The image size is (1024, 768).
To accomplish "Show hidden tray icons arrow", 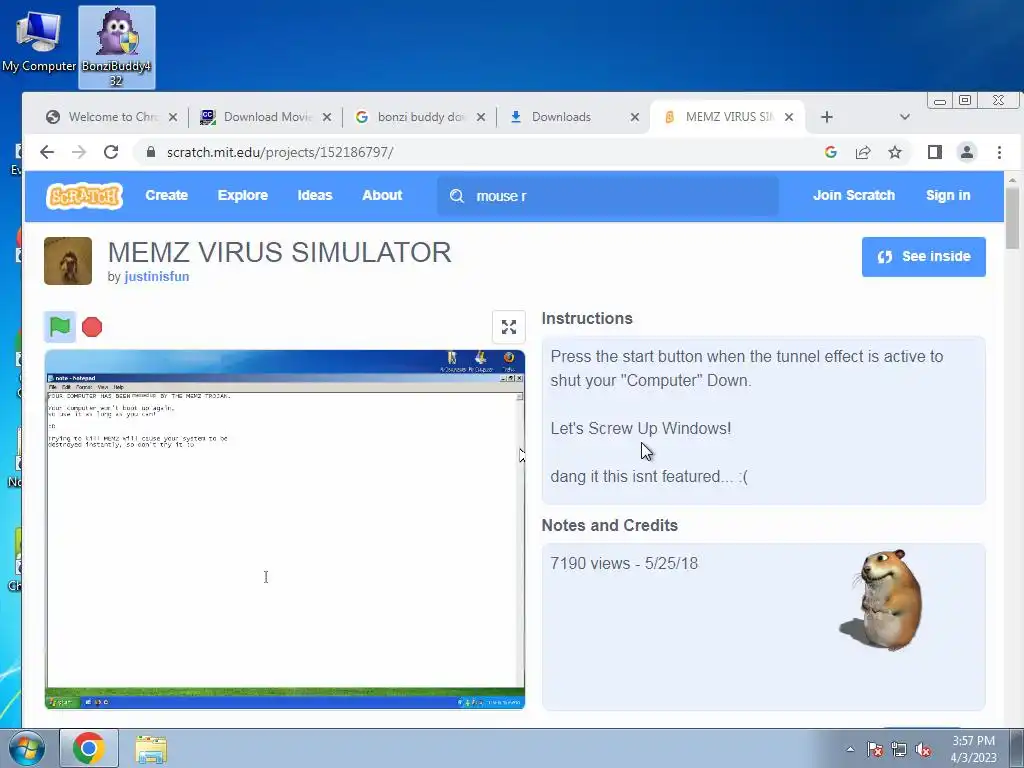I will (x=850, y=749).
